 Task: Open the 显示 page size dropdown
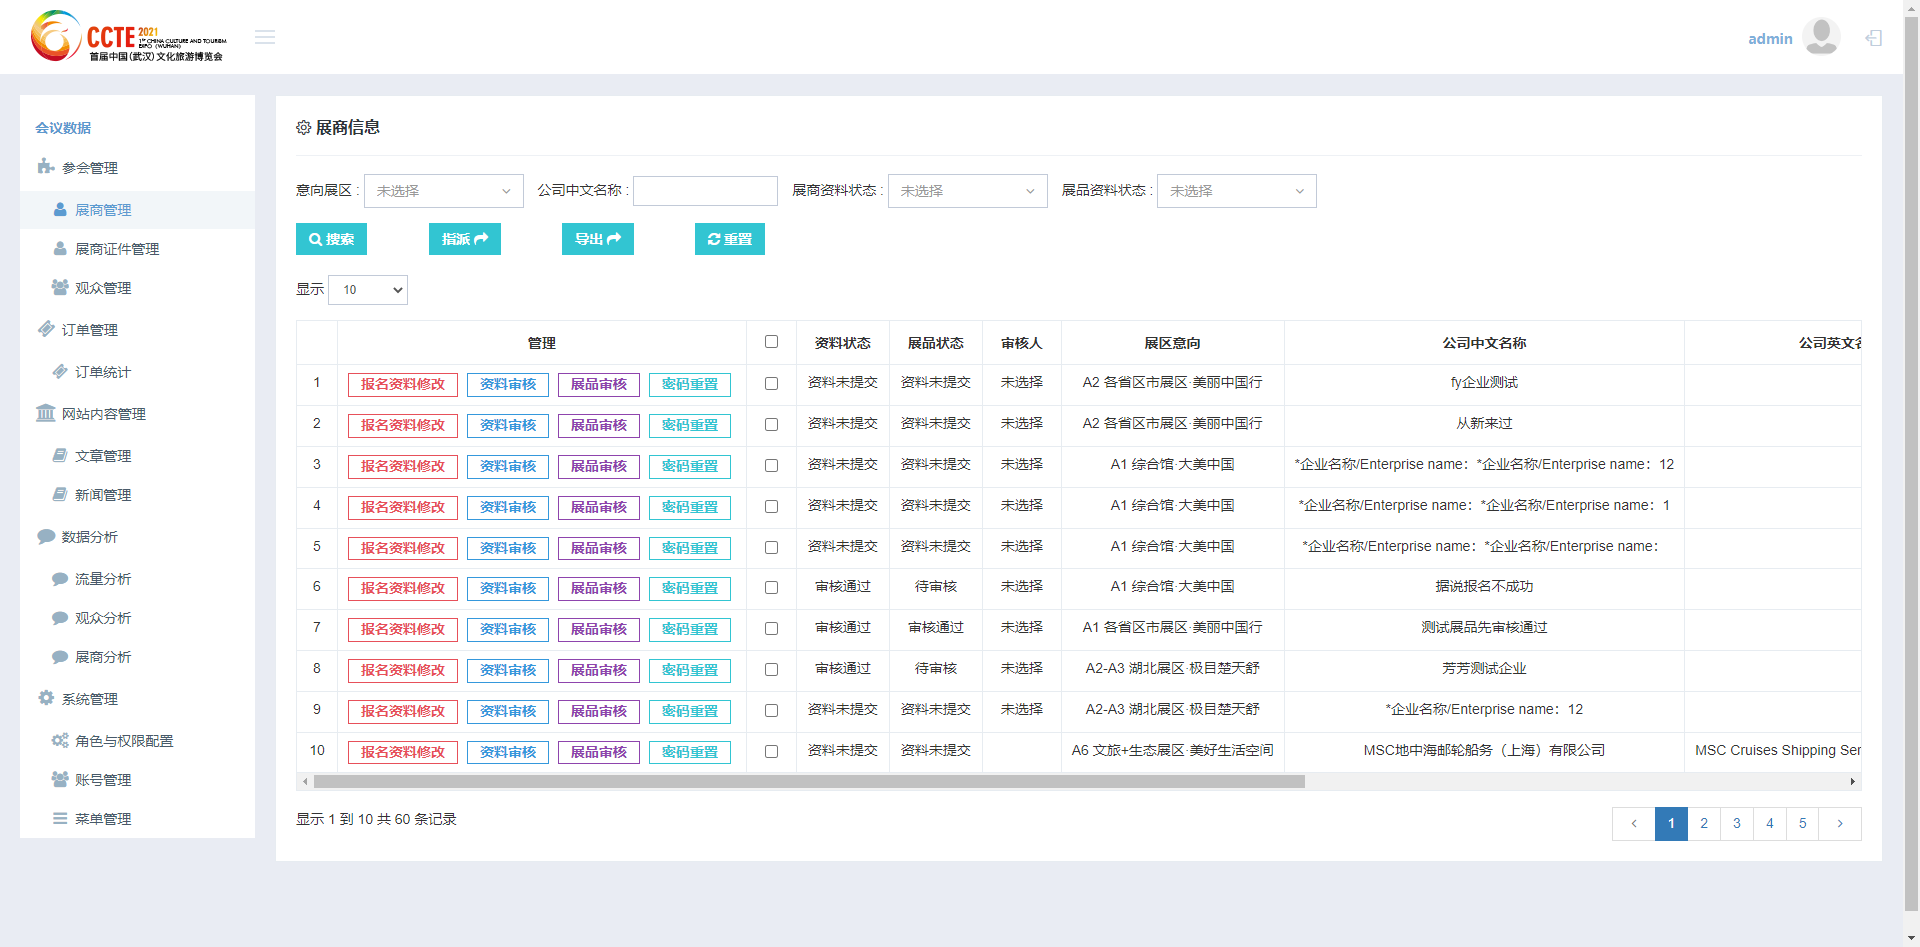coord(368,290)
